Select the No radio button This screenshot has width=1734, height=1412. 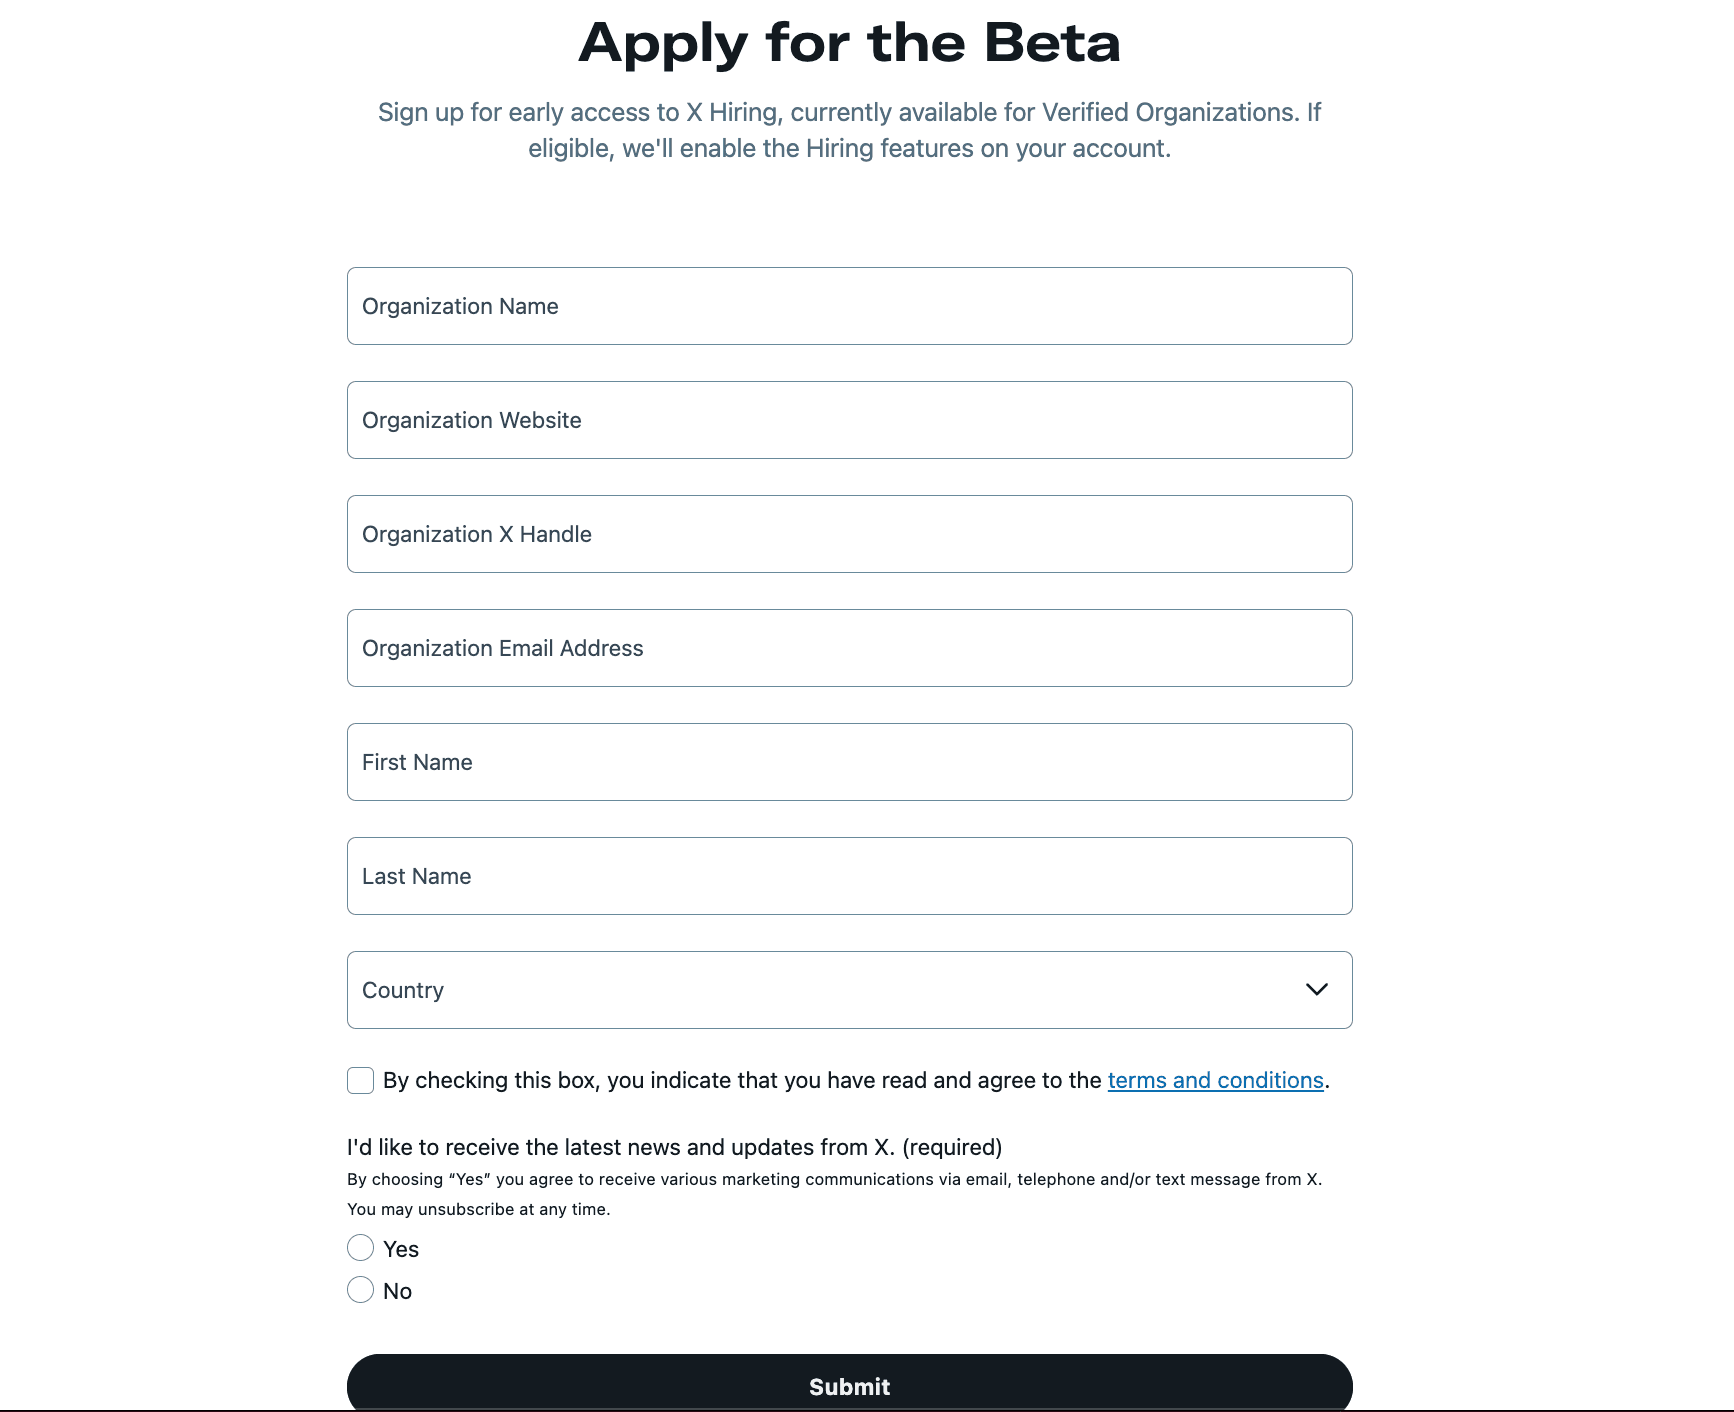[x=359, y=1290]
